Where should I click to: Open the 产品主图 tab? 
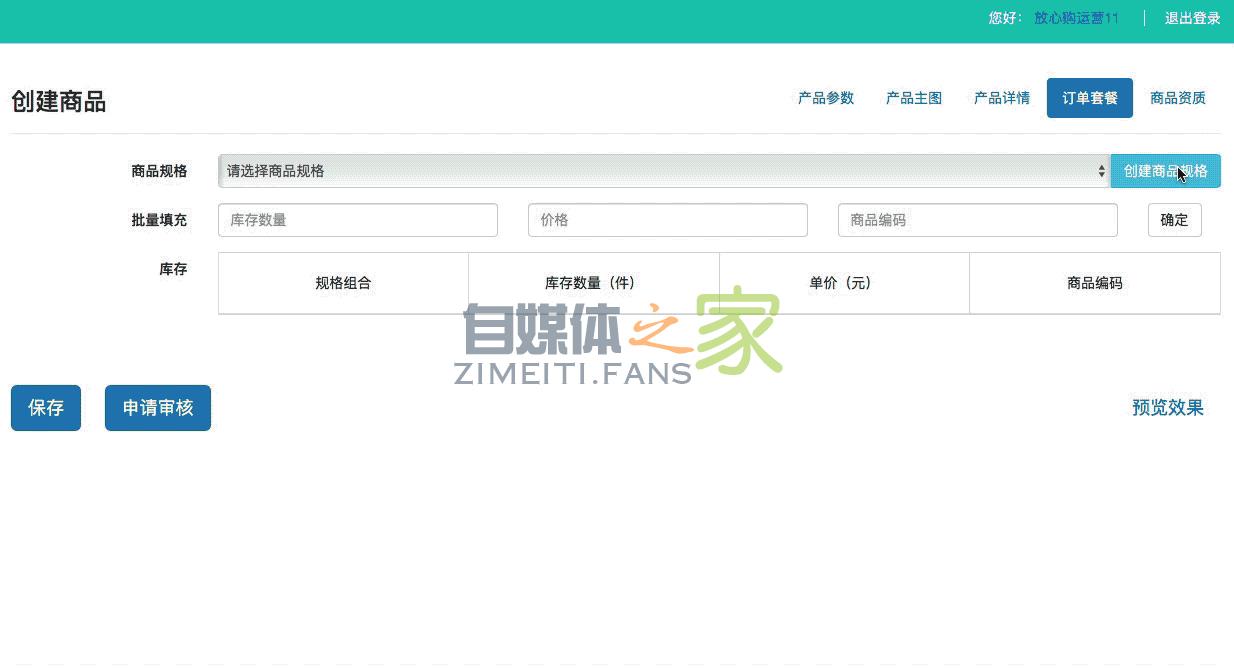[x=913, y=98]
